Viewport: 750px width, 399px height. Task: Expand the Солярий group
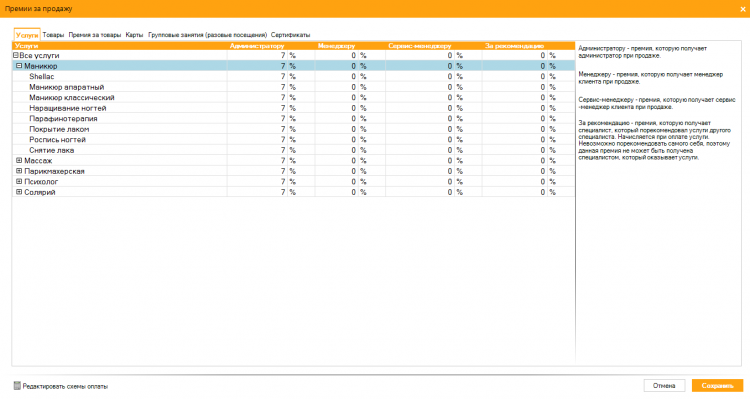click(x=19, y=192)
